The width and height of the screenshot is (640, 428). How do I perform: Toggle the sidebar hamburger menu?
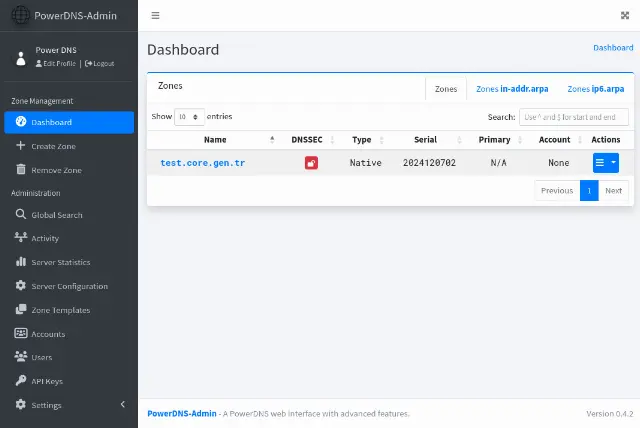coord(156,16)
